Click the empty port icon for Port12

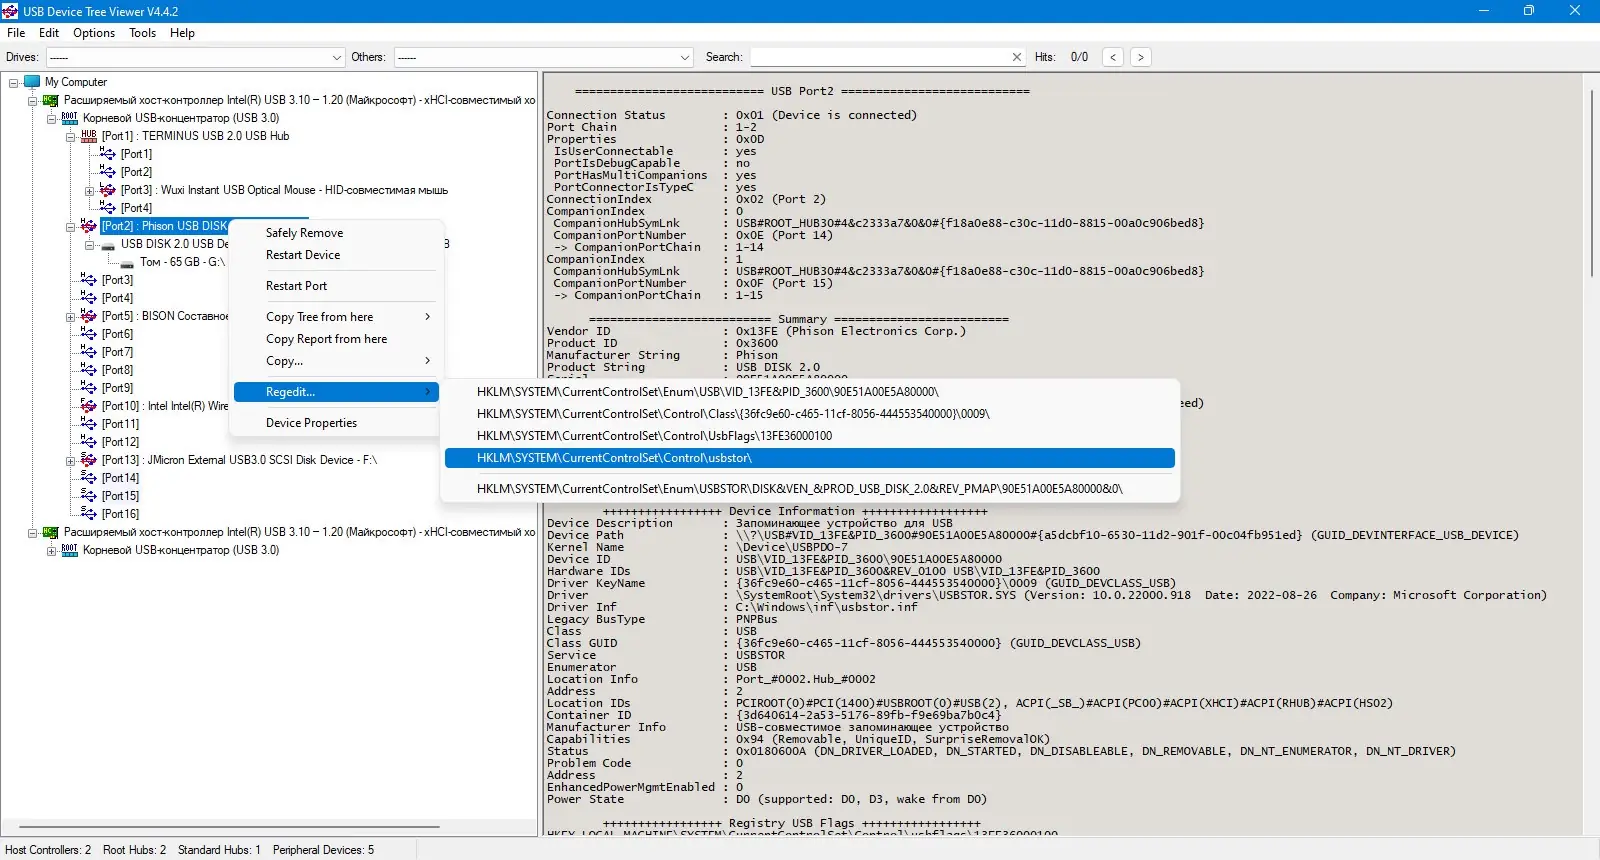pos(89,442)
